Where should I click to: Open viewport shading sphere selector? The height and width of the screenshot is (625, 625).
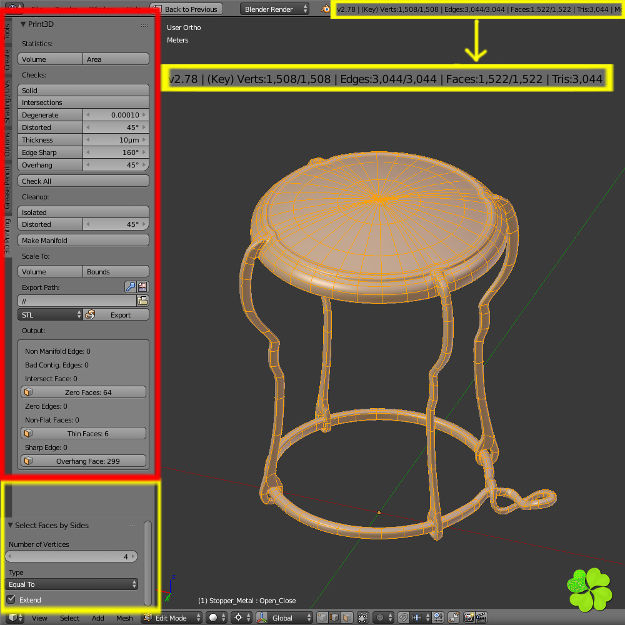coord(217,617)
